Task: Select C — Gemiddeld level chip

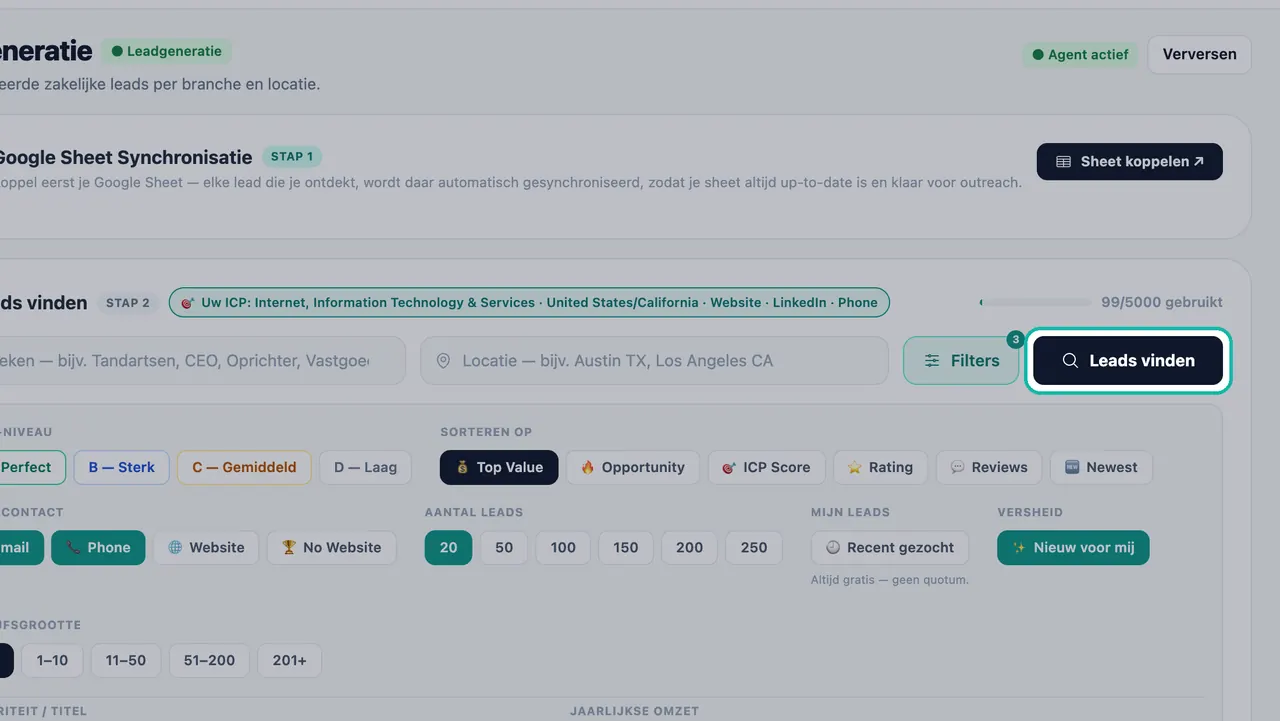Action: pyautogui.click(x=244, y=467)
